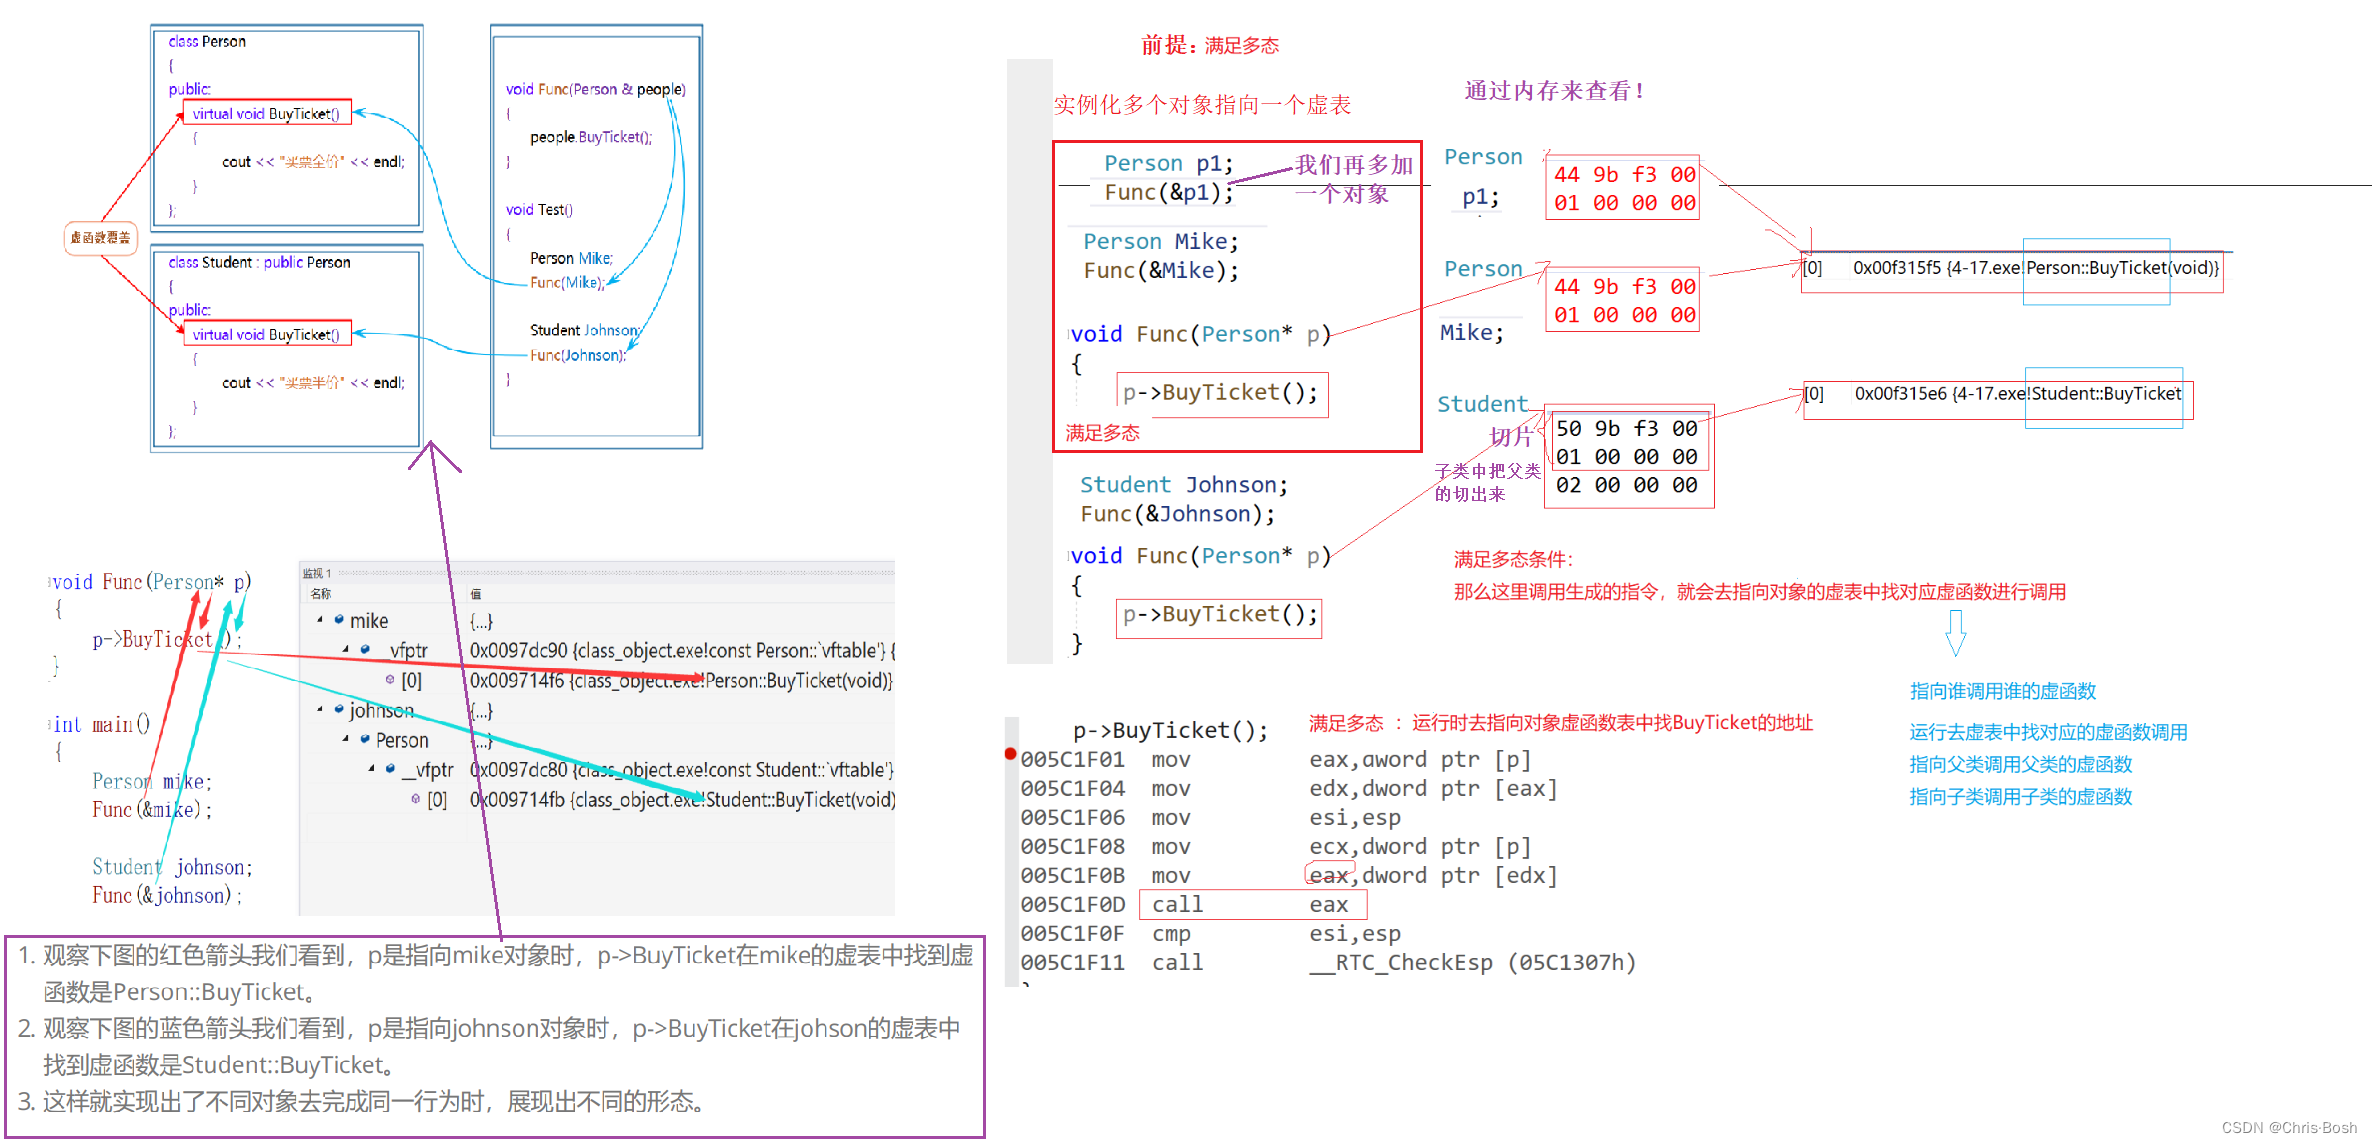
Task: Collapse the Person node under johnson
Action: (x=346, y=739)
